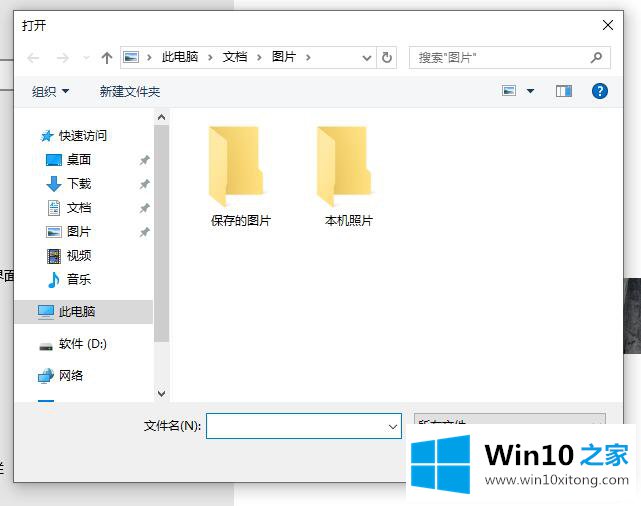This screenshot has width=641, height=506.
Task: Open help with the question mark
Action: tap(600, 91)
